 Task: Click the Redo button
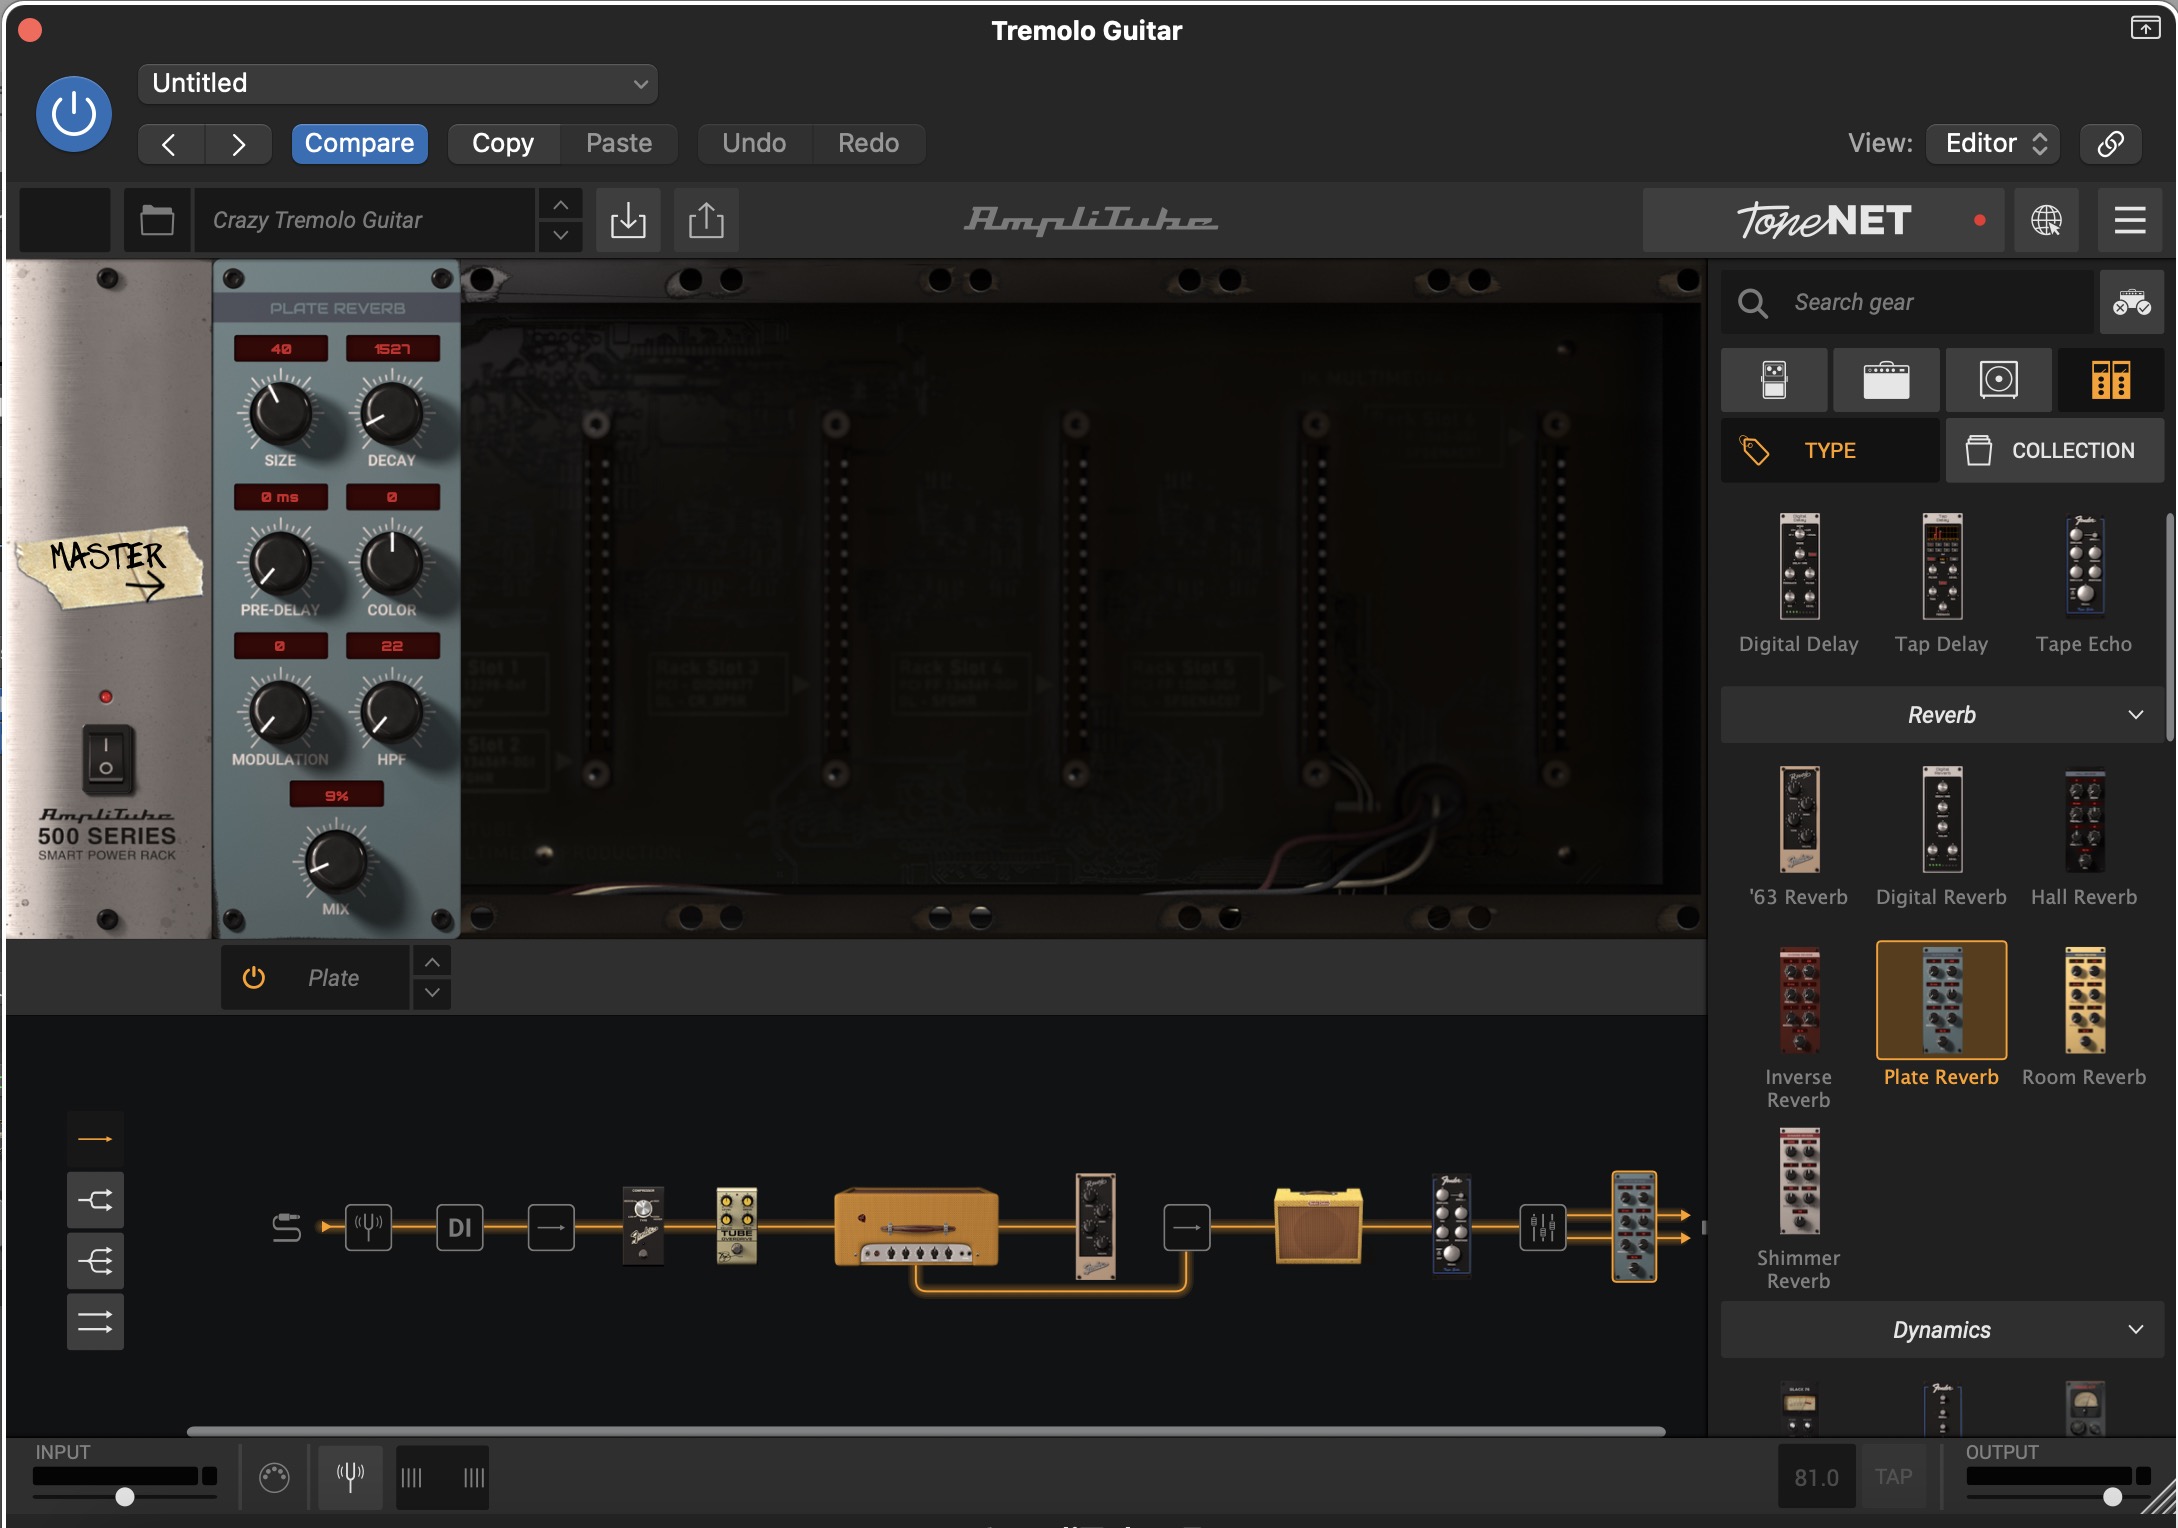click(x=868, y=143)
